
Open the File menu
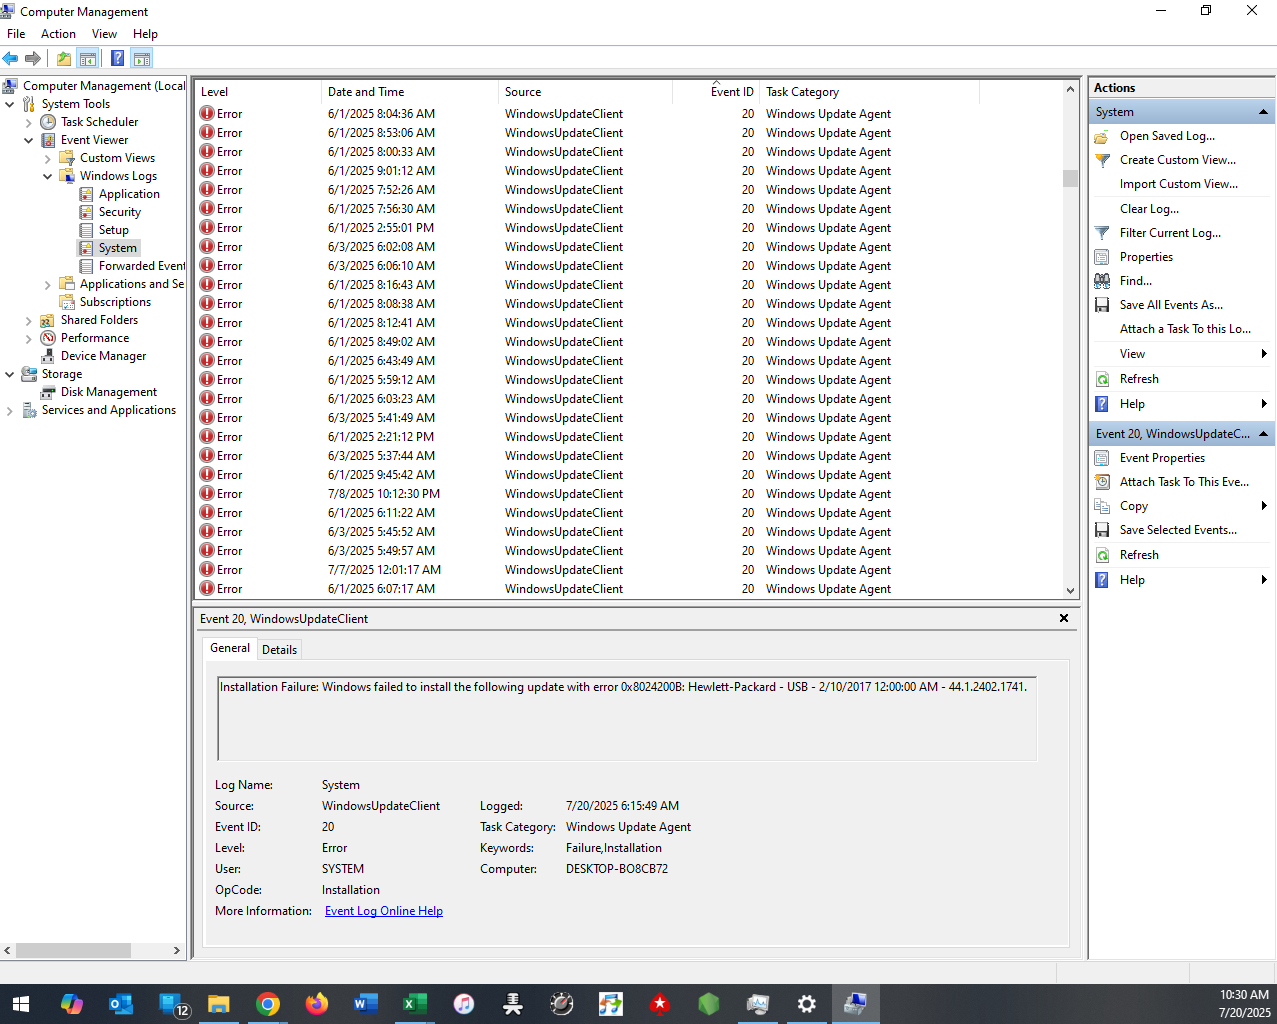point(16,34)
